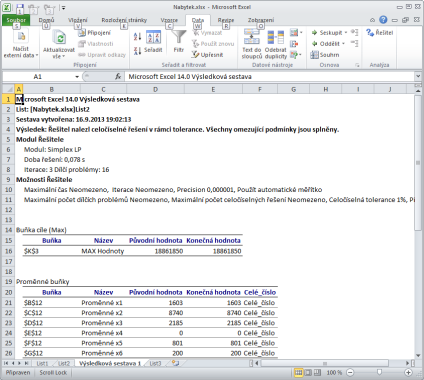The width and height of the screenshot is (424, 380).
Task: Select column D header
Action: pos(155,89)
